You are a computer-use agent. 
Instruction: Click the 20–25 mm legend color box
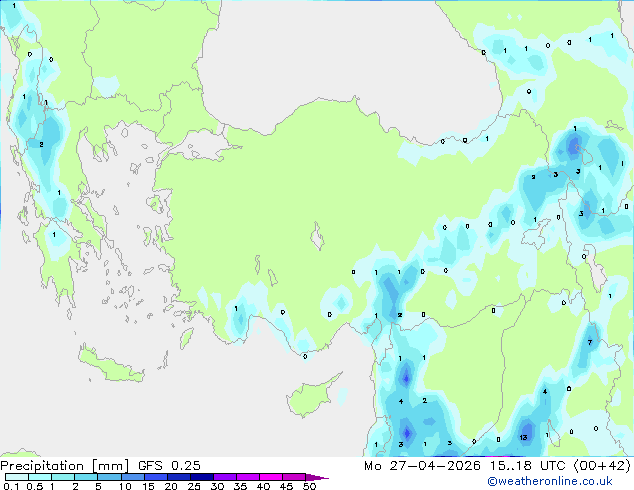coord(178,477)
